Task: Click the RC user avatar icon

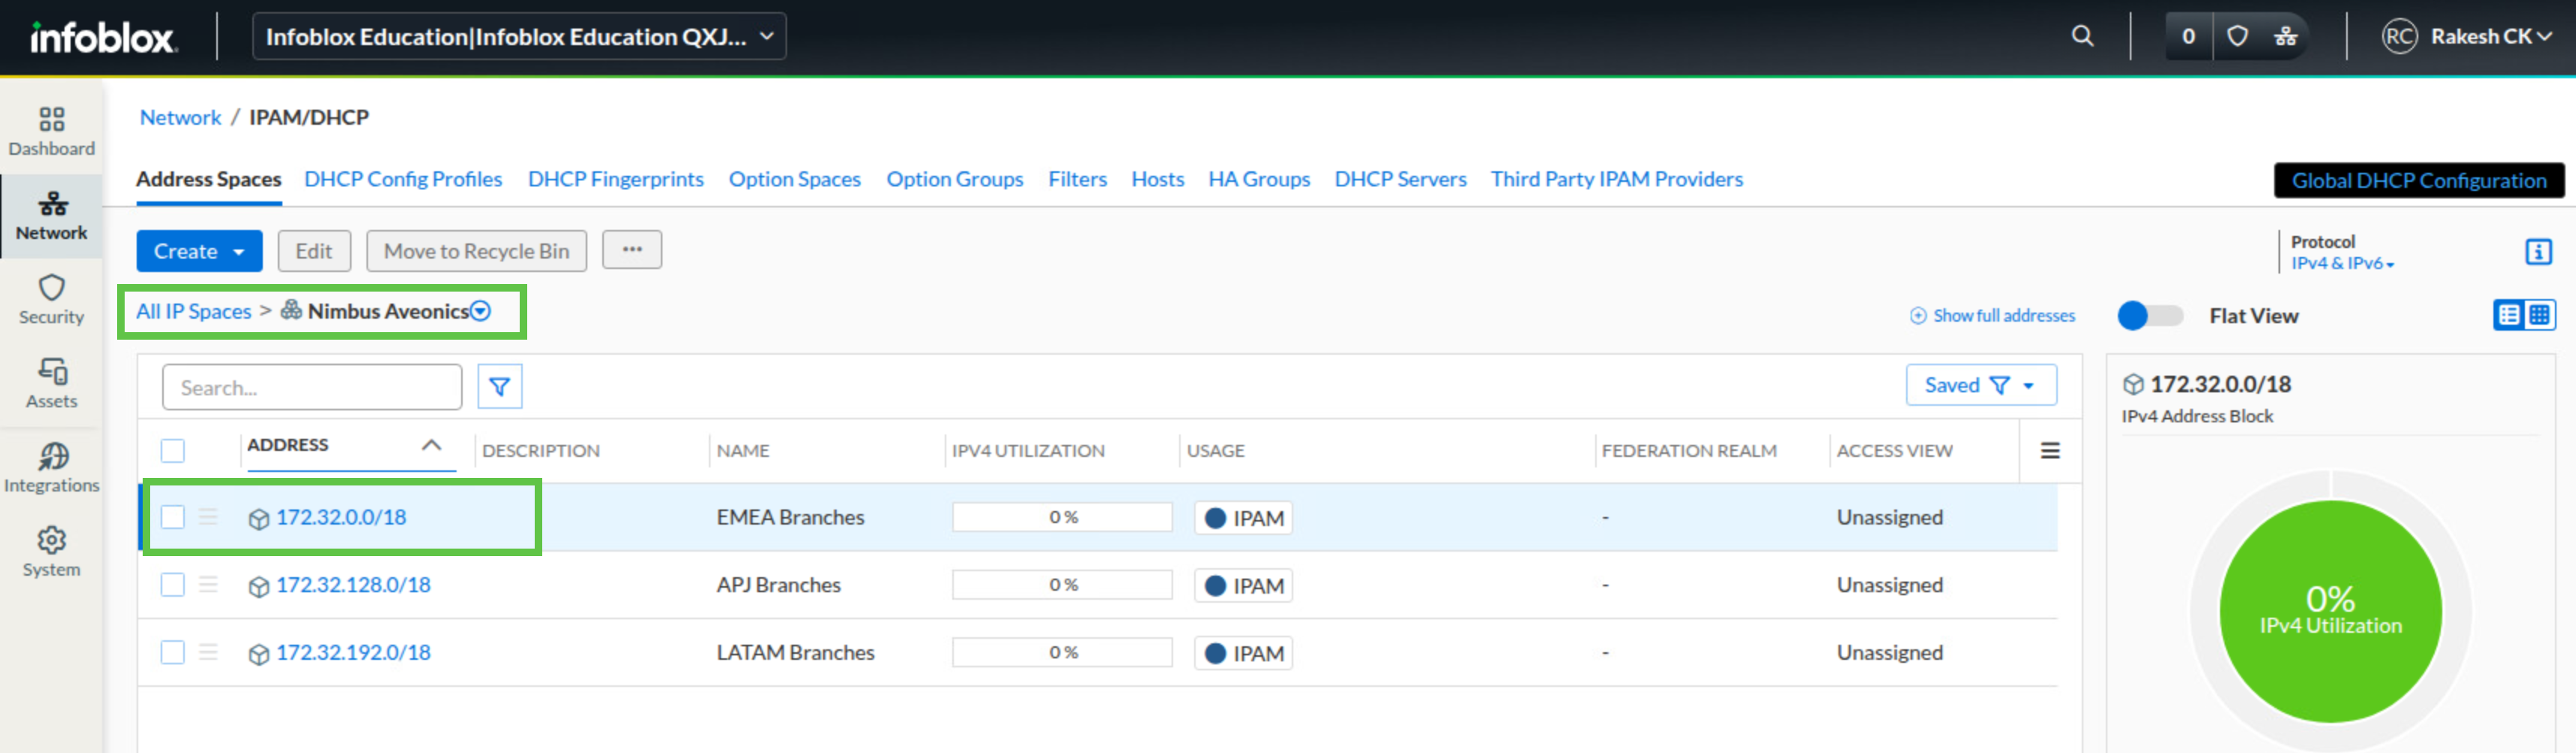Action: pos(2399,36)
